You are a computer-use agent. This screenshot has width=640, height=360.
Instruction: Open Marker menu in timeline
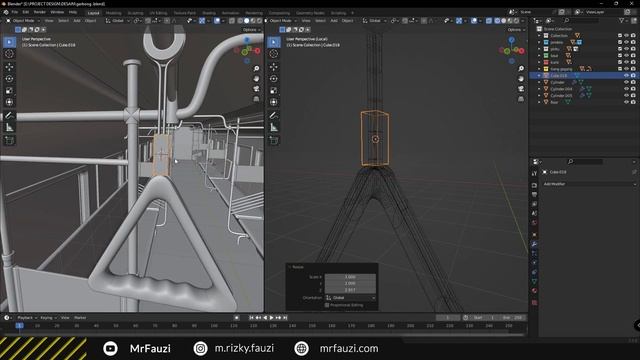(80, 318)
